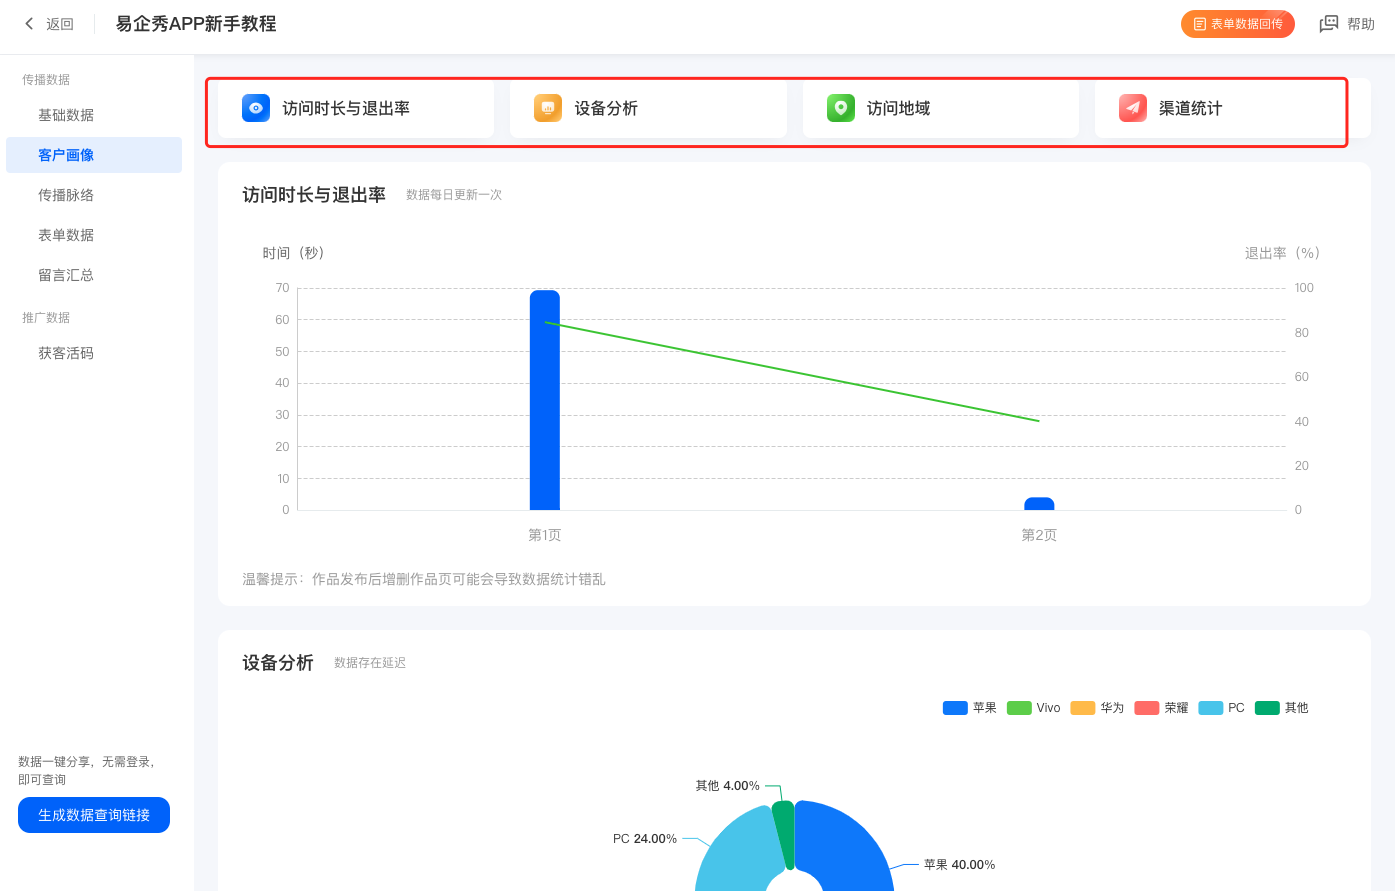Click the 苹果 40.00% pie slice label
Viewport: 1395px width, 891px height.
(x=959, y=865)
